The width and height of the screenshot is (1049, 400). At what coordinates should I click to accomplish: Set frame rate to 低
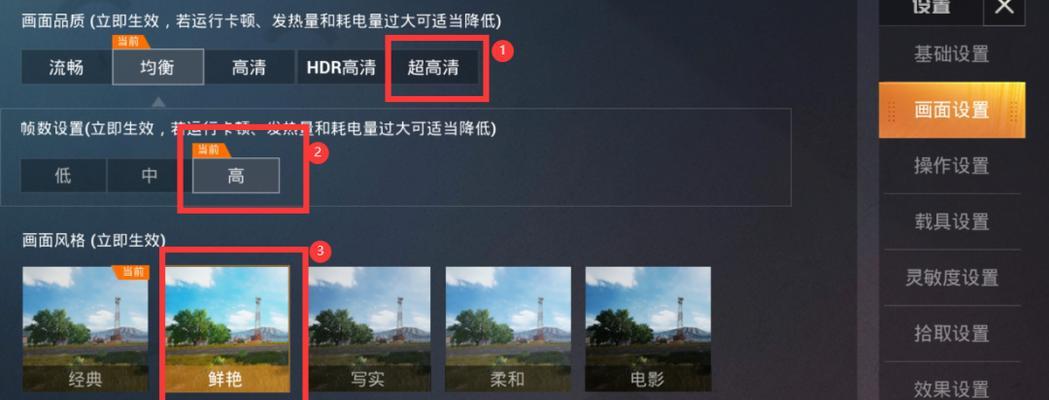tap(63, 176)
